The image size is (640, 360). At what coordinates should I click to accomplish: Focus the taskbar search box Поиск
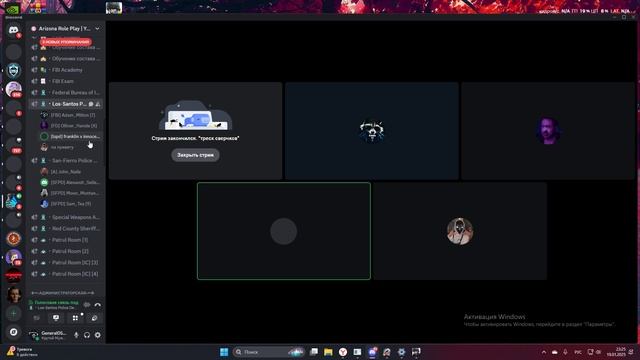268,352
